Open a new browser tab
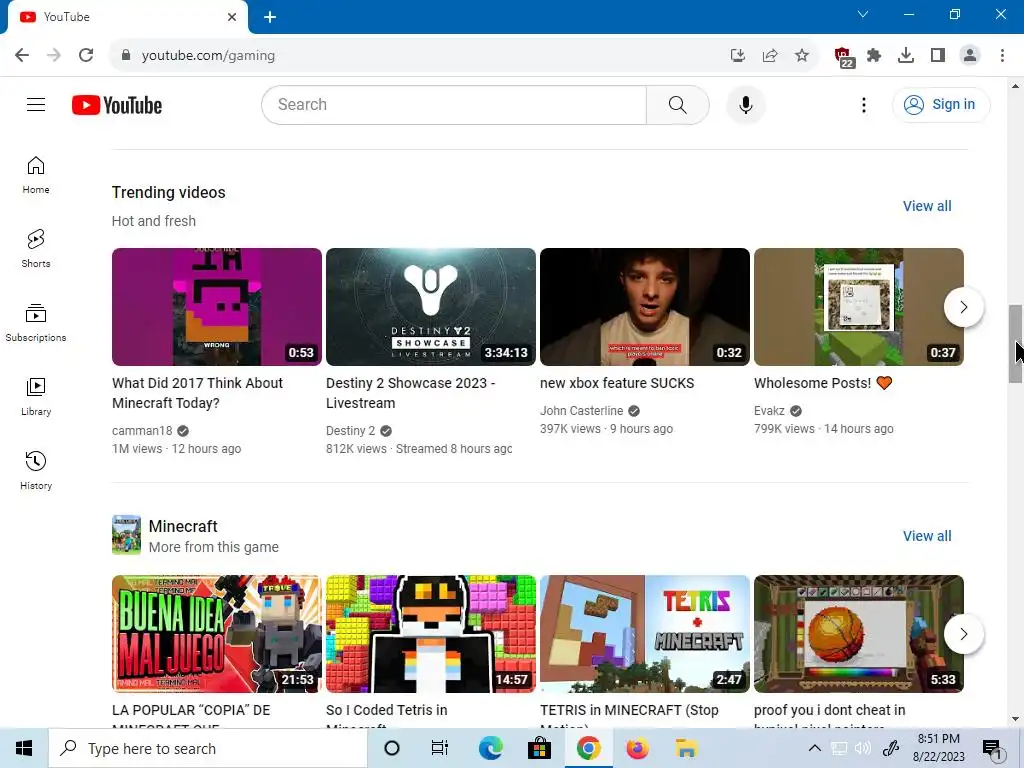 [x=270, y=17]
